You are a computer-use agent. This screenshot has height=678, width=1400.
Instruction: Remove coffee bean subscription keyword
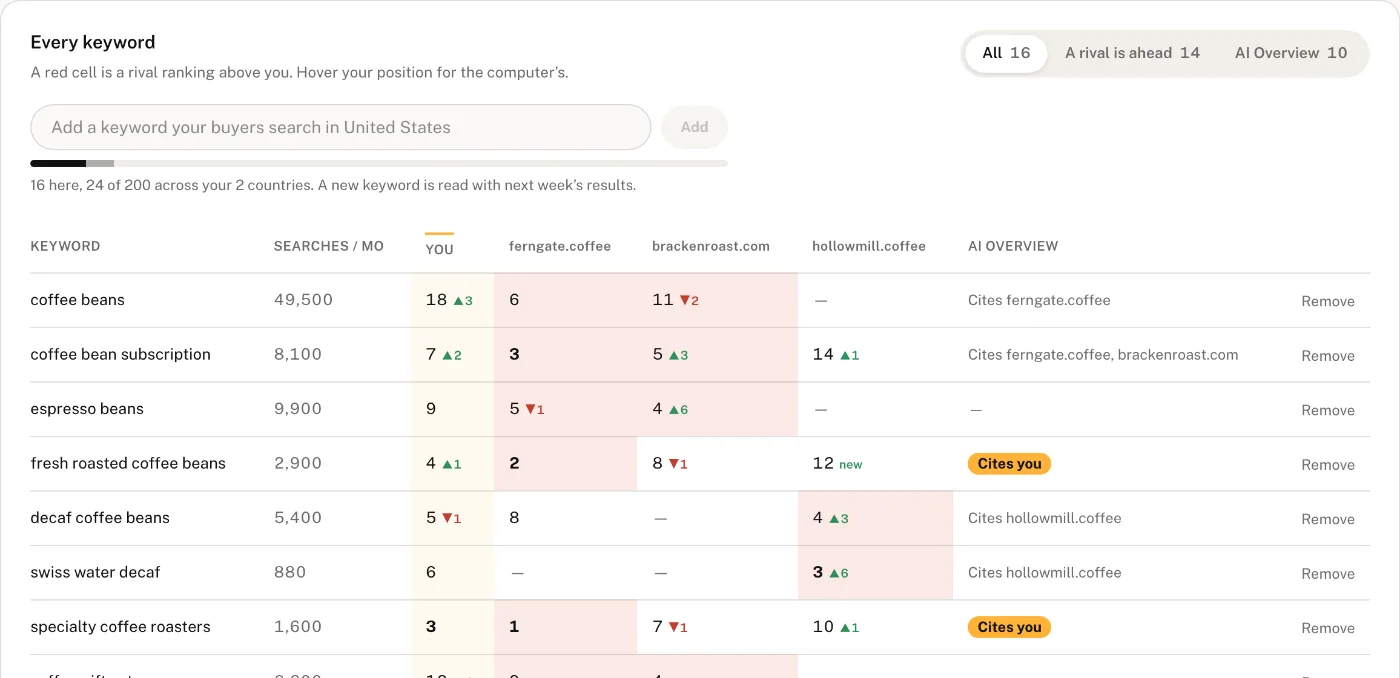[1328, 356]
